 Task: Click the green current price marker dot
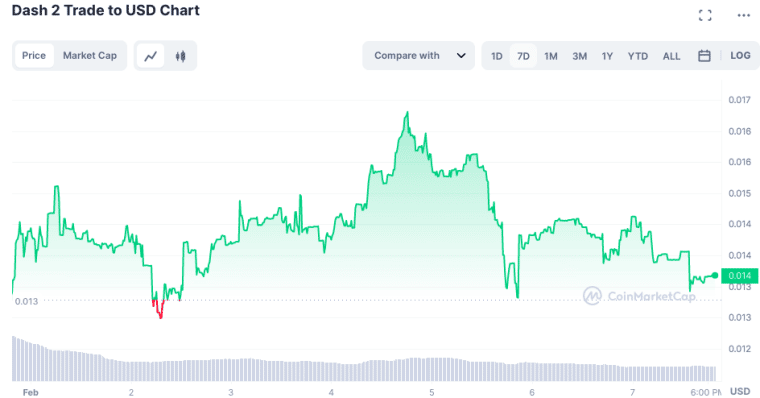[715, 275]
